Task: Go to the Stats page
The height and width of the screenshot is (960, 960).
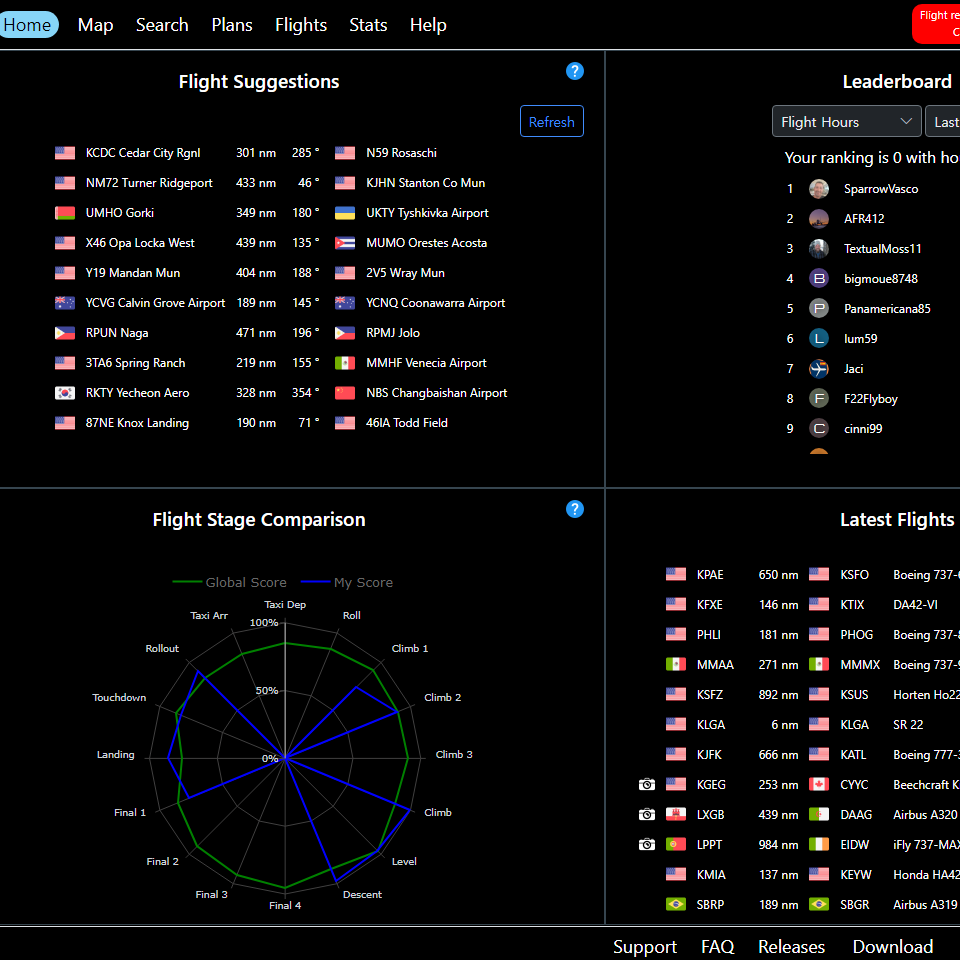Action: pyautogui.click(x=368, y=25)
